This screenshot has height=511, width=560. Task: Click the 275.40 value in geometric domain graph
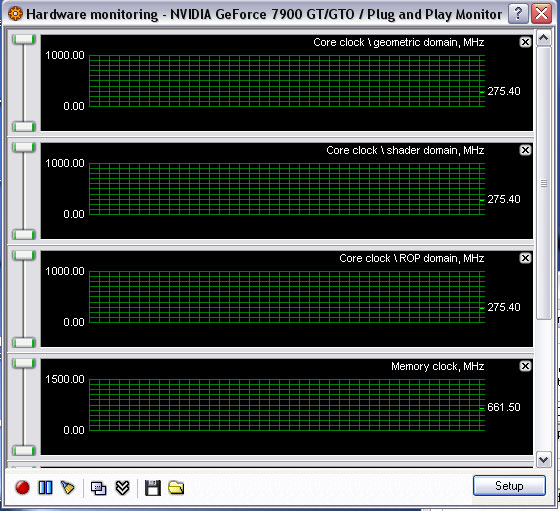point(504,91)
